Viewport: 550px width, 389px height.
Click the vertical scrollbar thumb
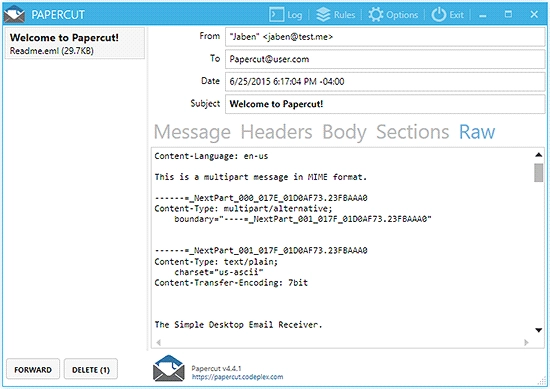click(538, 173)
